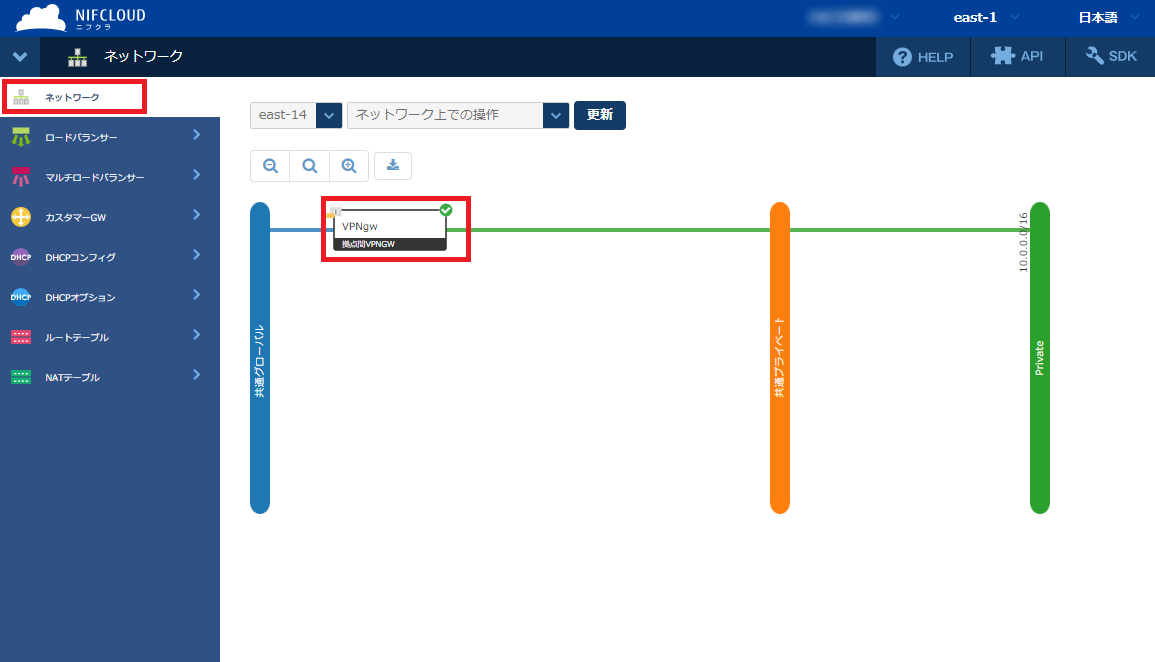This screenshot has width=1155, height=662.
Task: Expand the top-left service menu chevron
Action: tap(20, 57)
